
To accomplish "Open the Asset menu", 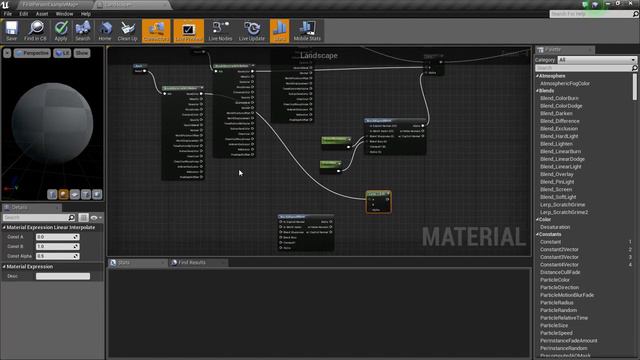I will pos(42,14).
